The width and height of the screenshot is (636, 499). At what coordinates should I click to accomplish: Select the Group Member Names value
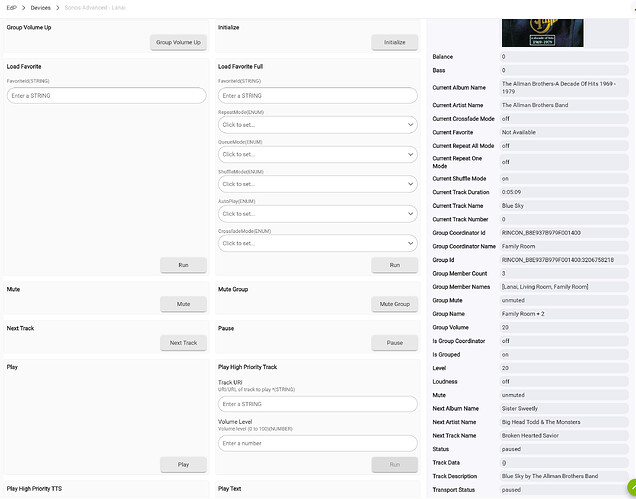coord(564,287)
